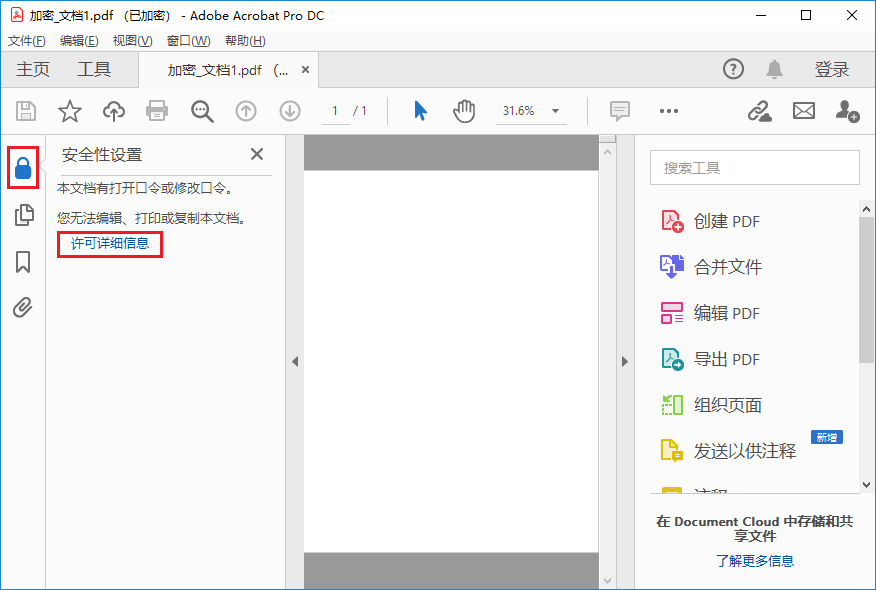Click document scrollbar up arrow

tap(607, 151)
